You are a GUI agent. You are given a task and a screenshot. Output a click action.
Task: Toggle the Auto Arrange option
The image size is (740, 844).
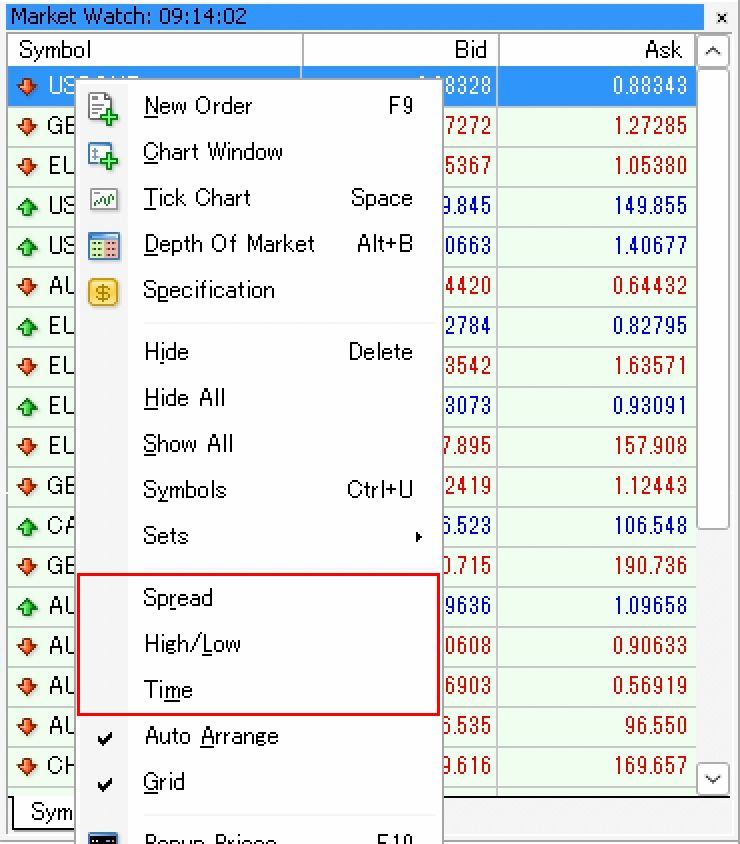211,737
